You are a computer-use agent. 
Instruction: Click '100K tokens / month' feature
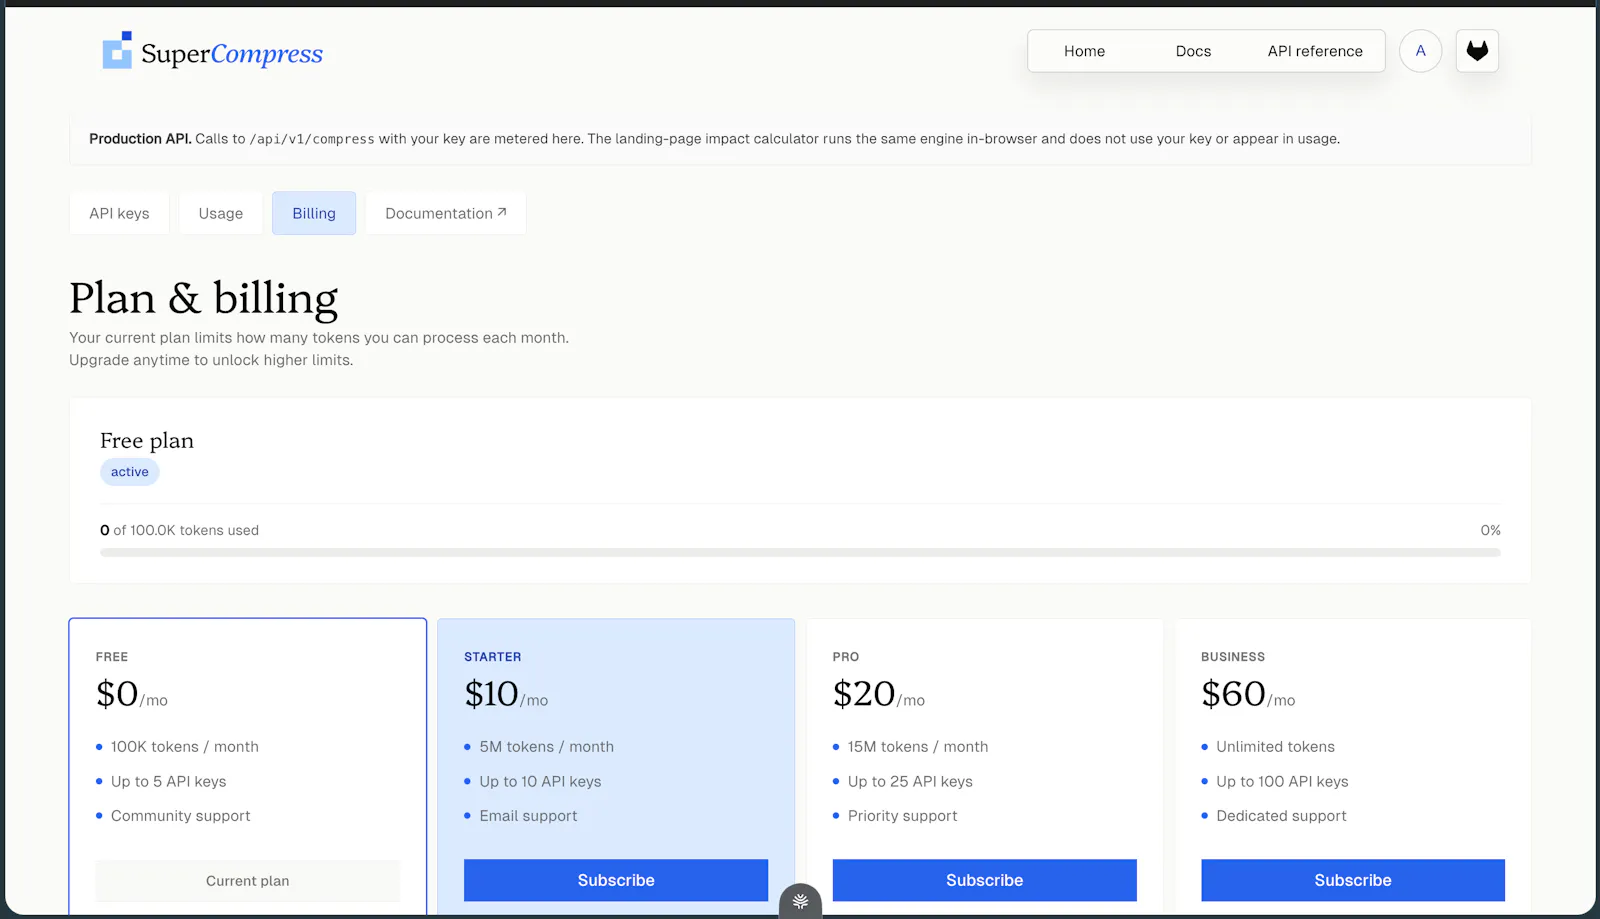[185, 747]
